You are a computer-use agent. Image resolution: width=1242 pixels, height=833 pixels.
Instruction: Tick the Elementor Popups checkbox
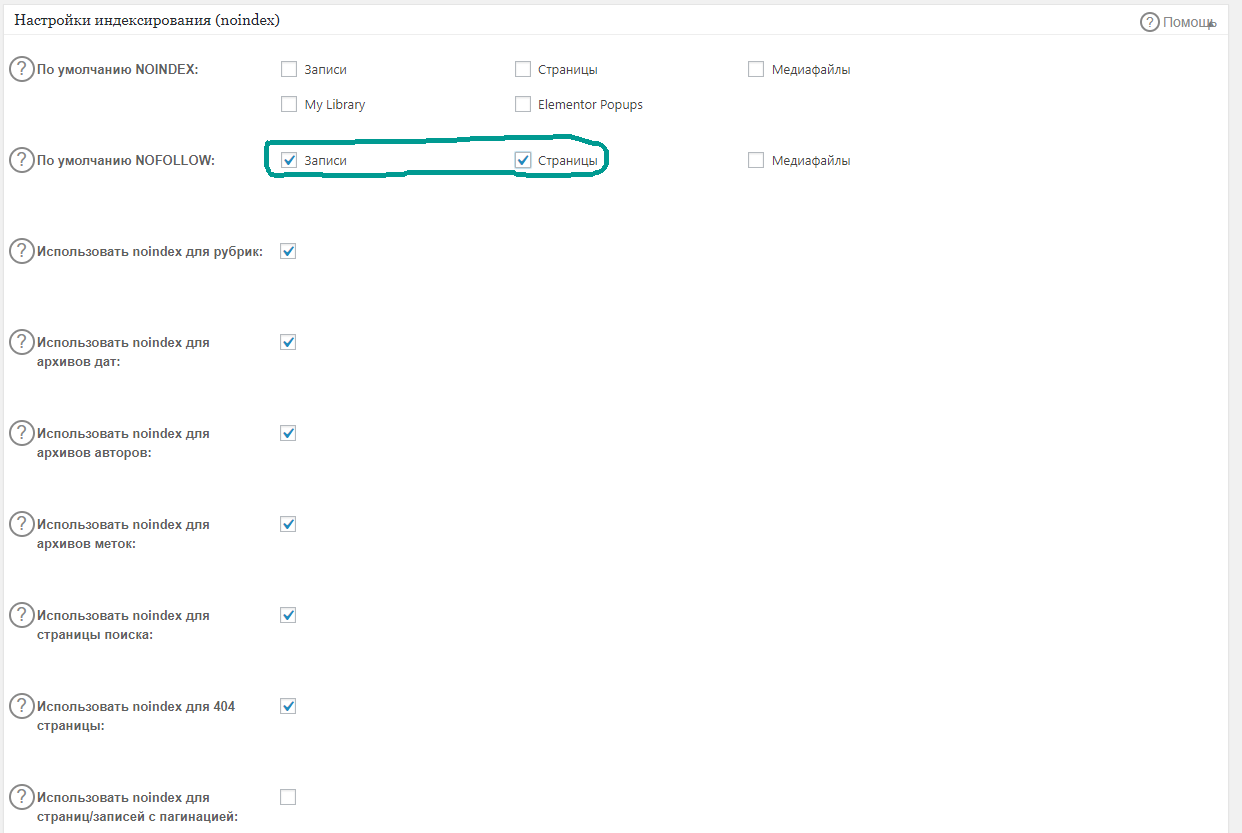click(x=523, y=104)
